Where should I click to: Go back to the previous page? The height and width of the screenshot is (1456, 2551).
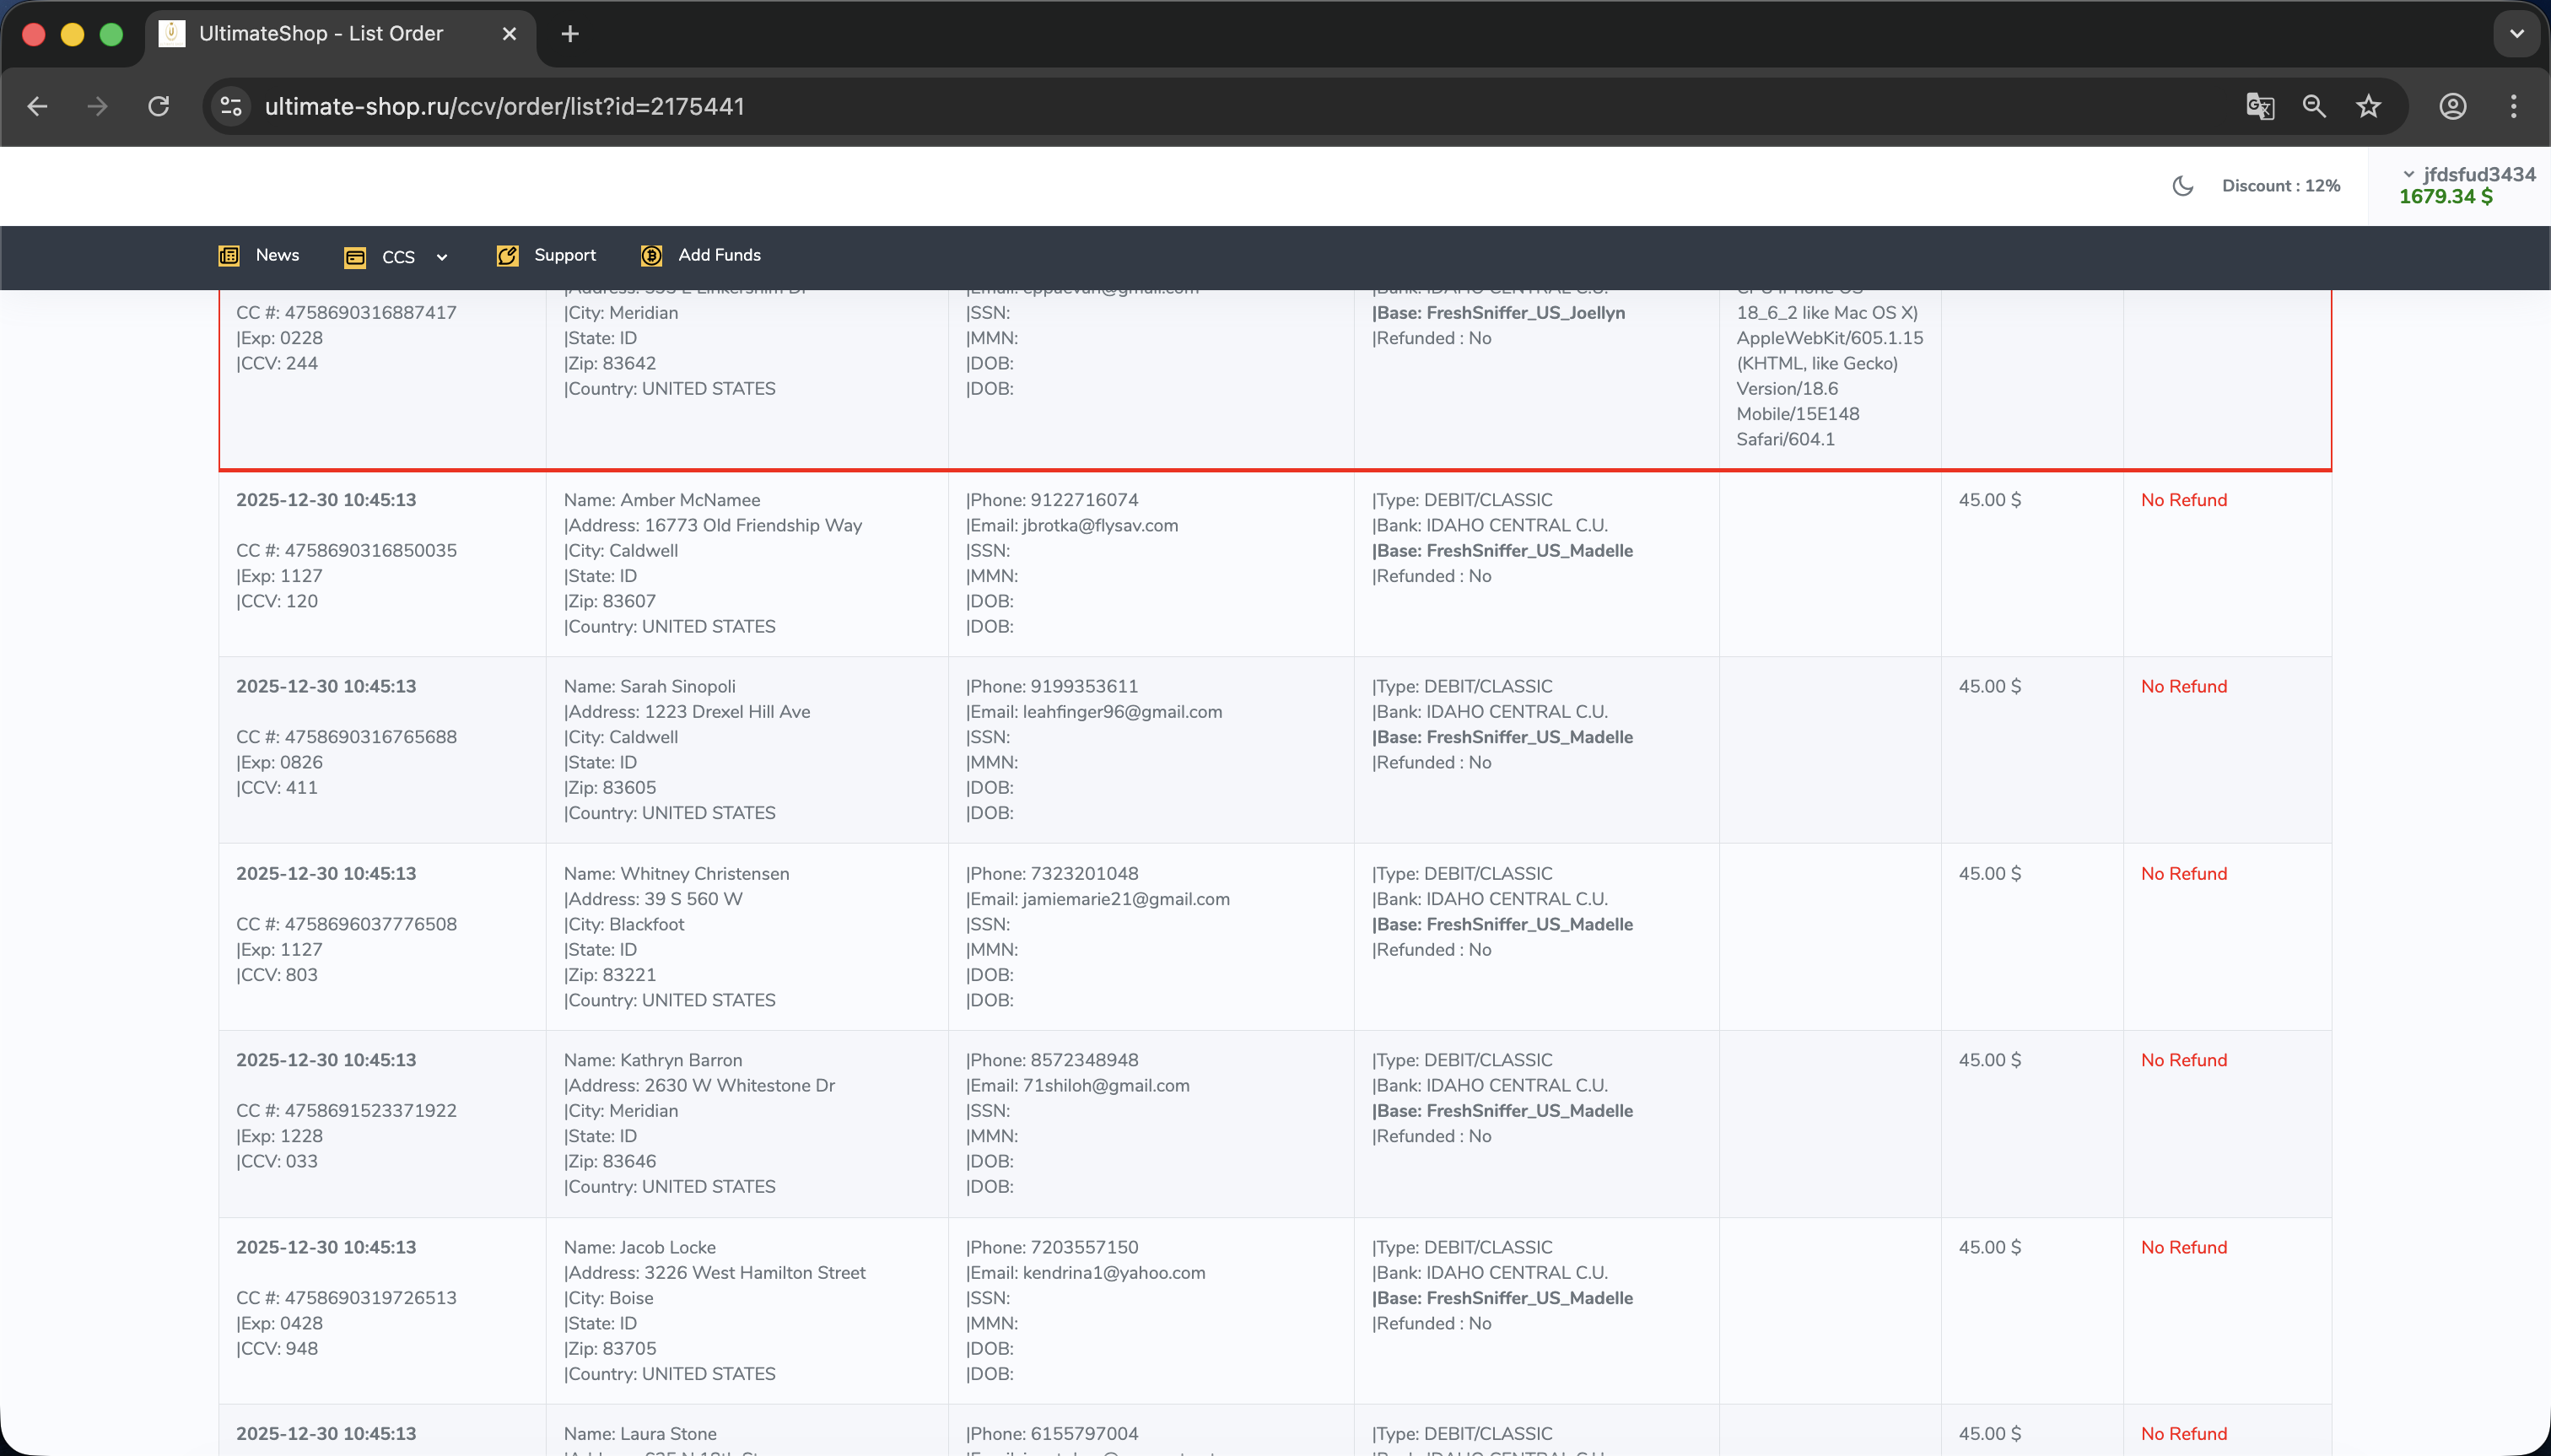[x=37, y=106]
